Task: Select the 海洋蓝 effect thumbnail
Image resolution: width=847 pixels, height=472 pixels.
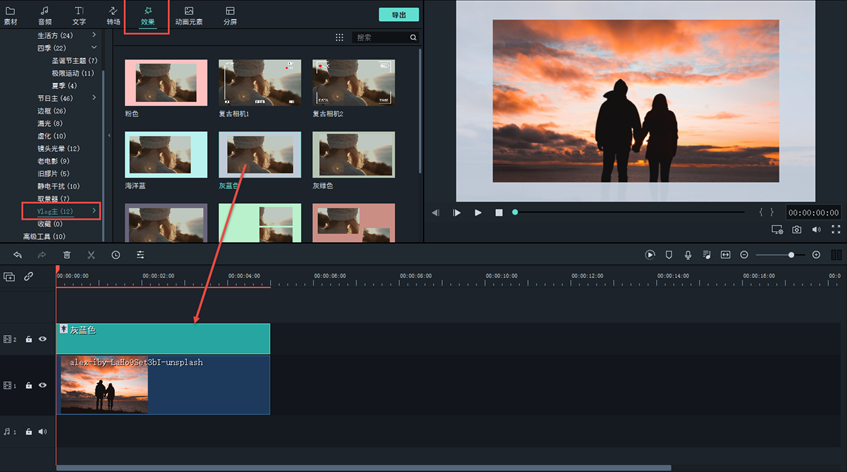Action: point(166,155)
